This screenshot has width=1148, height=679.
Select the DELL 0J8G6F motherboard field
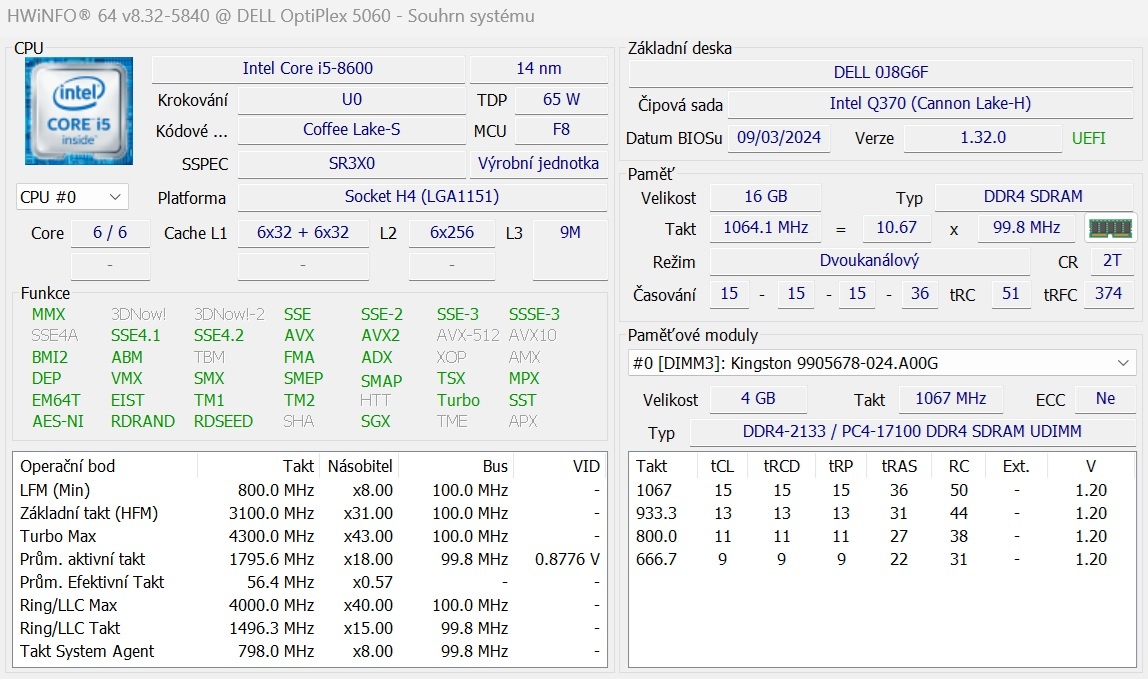(881, 73)
